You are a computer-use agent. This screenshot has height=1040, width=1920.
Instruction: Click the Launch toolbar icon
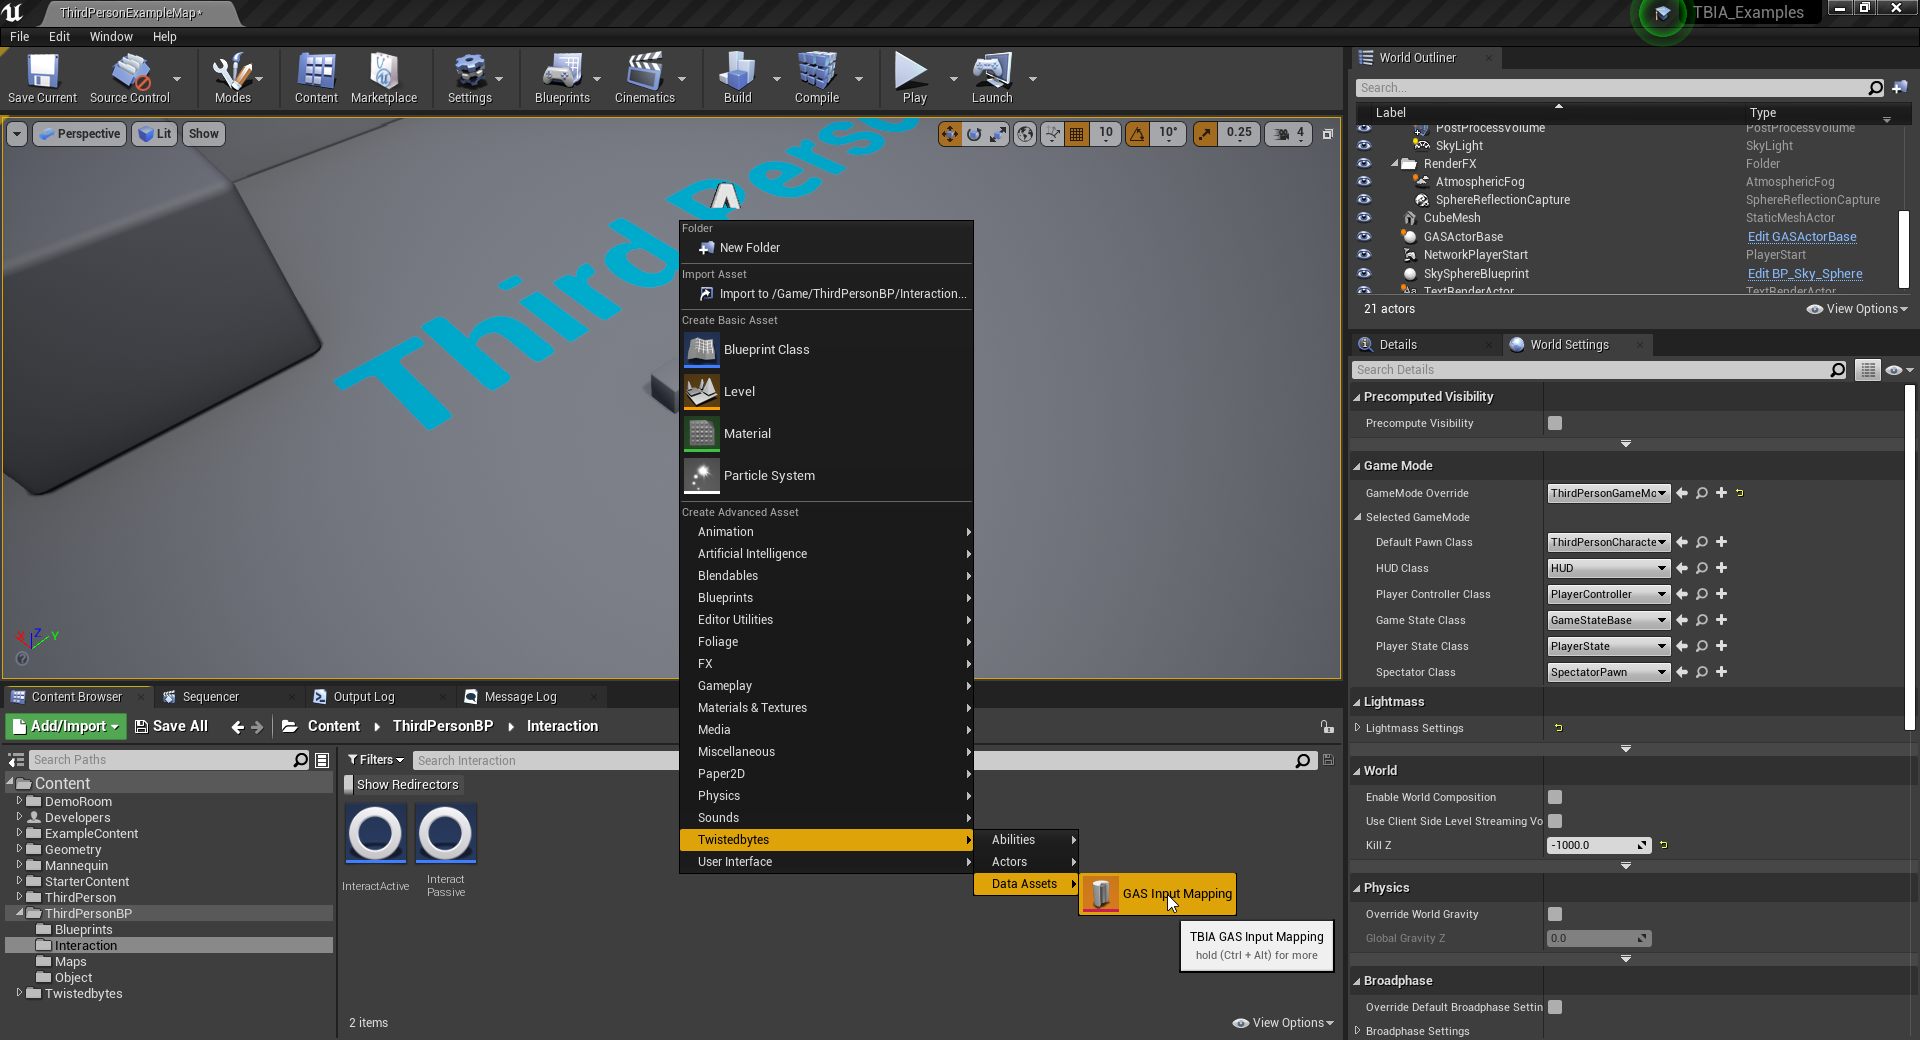point(992,78)
